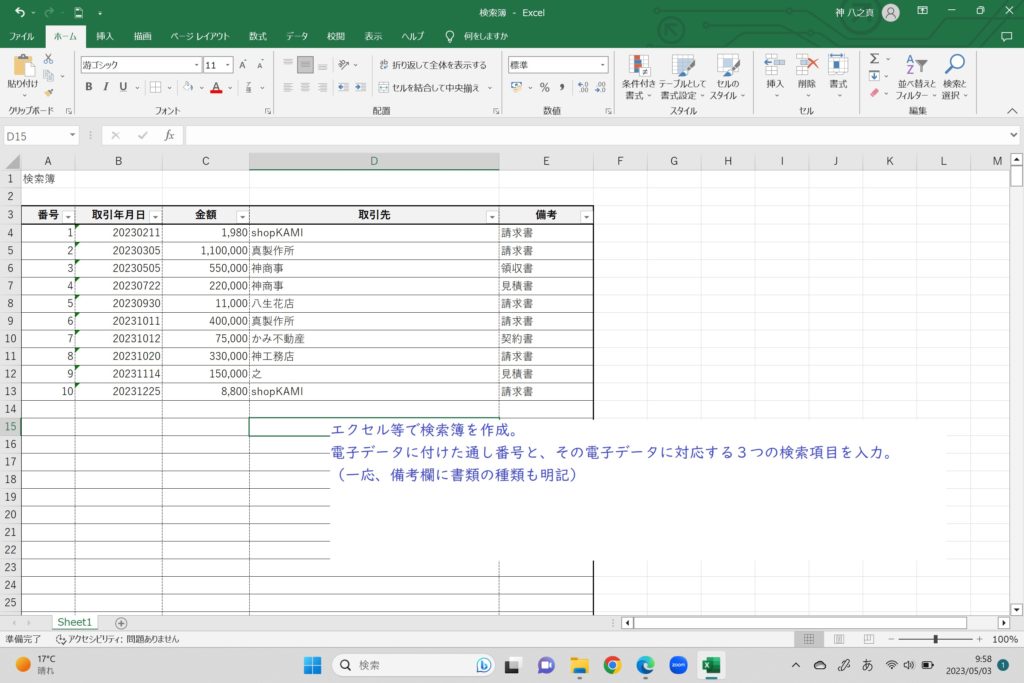The width and height of the screenshot is (1024, 683).
Task: Click the Find & Select (検索と選択) magnifier icon
Action: tap(955, 67)
